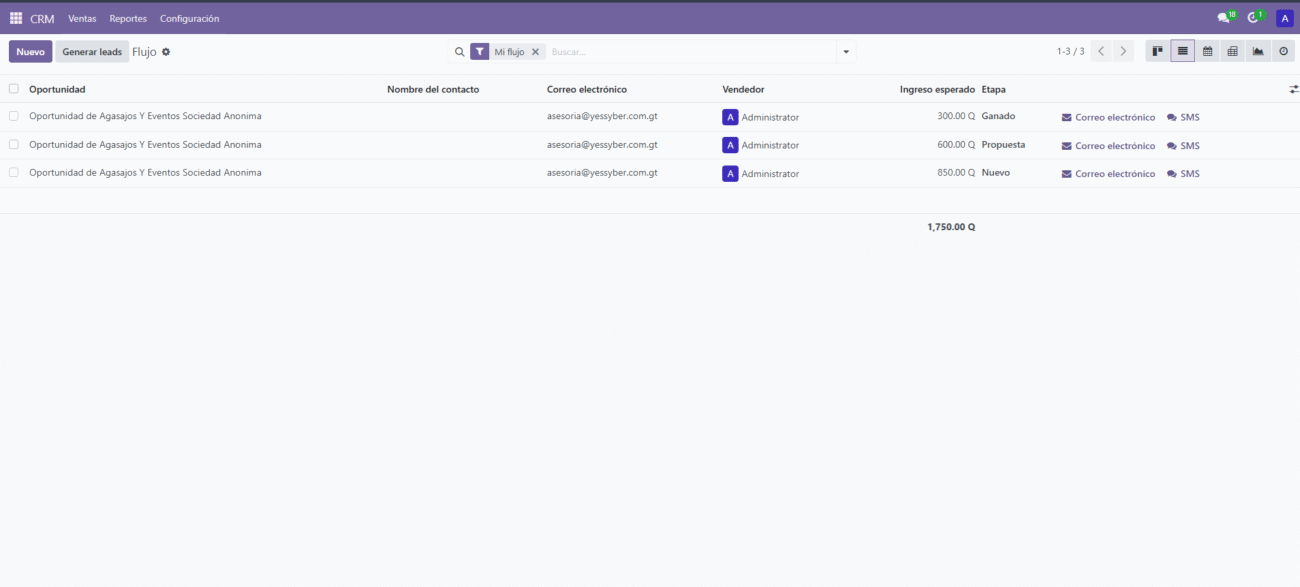Viewport: 1300px width, 587px height.
Task: Open optional columns settings in table header
Action: coord(1293,89)
